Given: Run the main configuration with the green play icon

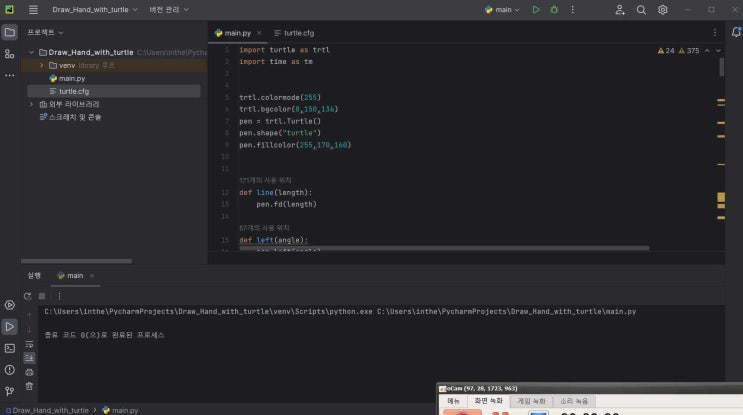Looking at the screenshot, I should point(535,9).
